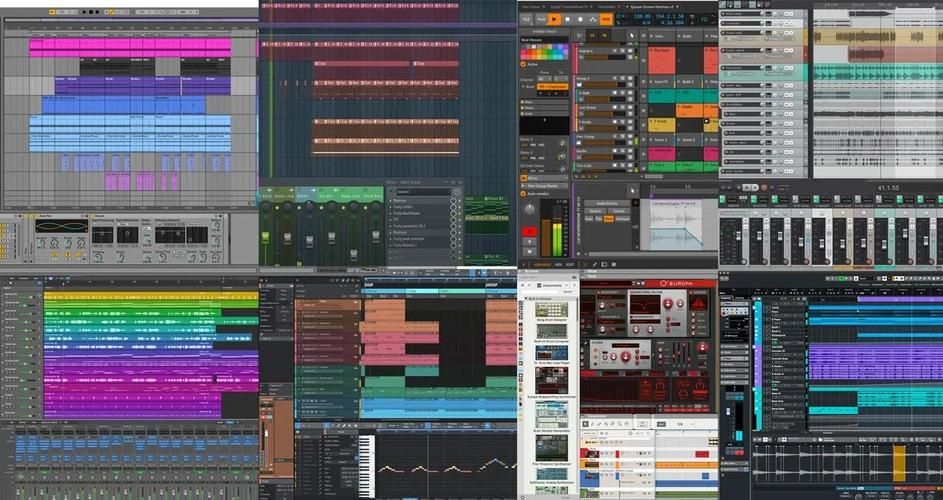This screenshot has width=943, height=500.
Task: Switch to the Quasar Drone Machine project tab
Action: pyautogui.click(x=648, y=5)
